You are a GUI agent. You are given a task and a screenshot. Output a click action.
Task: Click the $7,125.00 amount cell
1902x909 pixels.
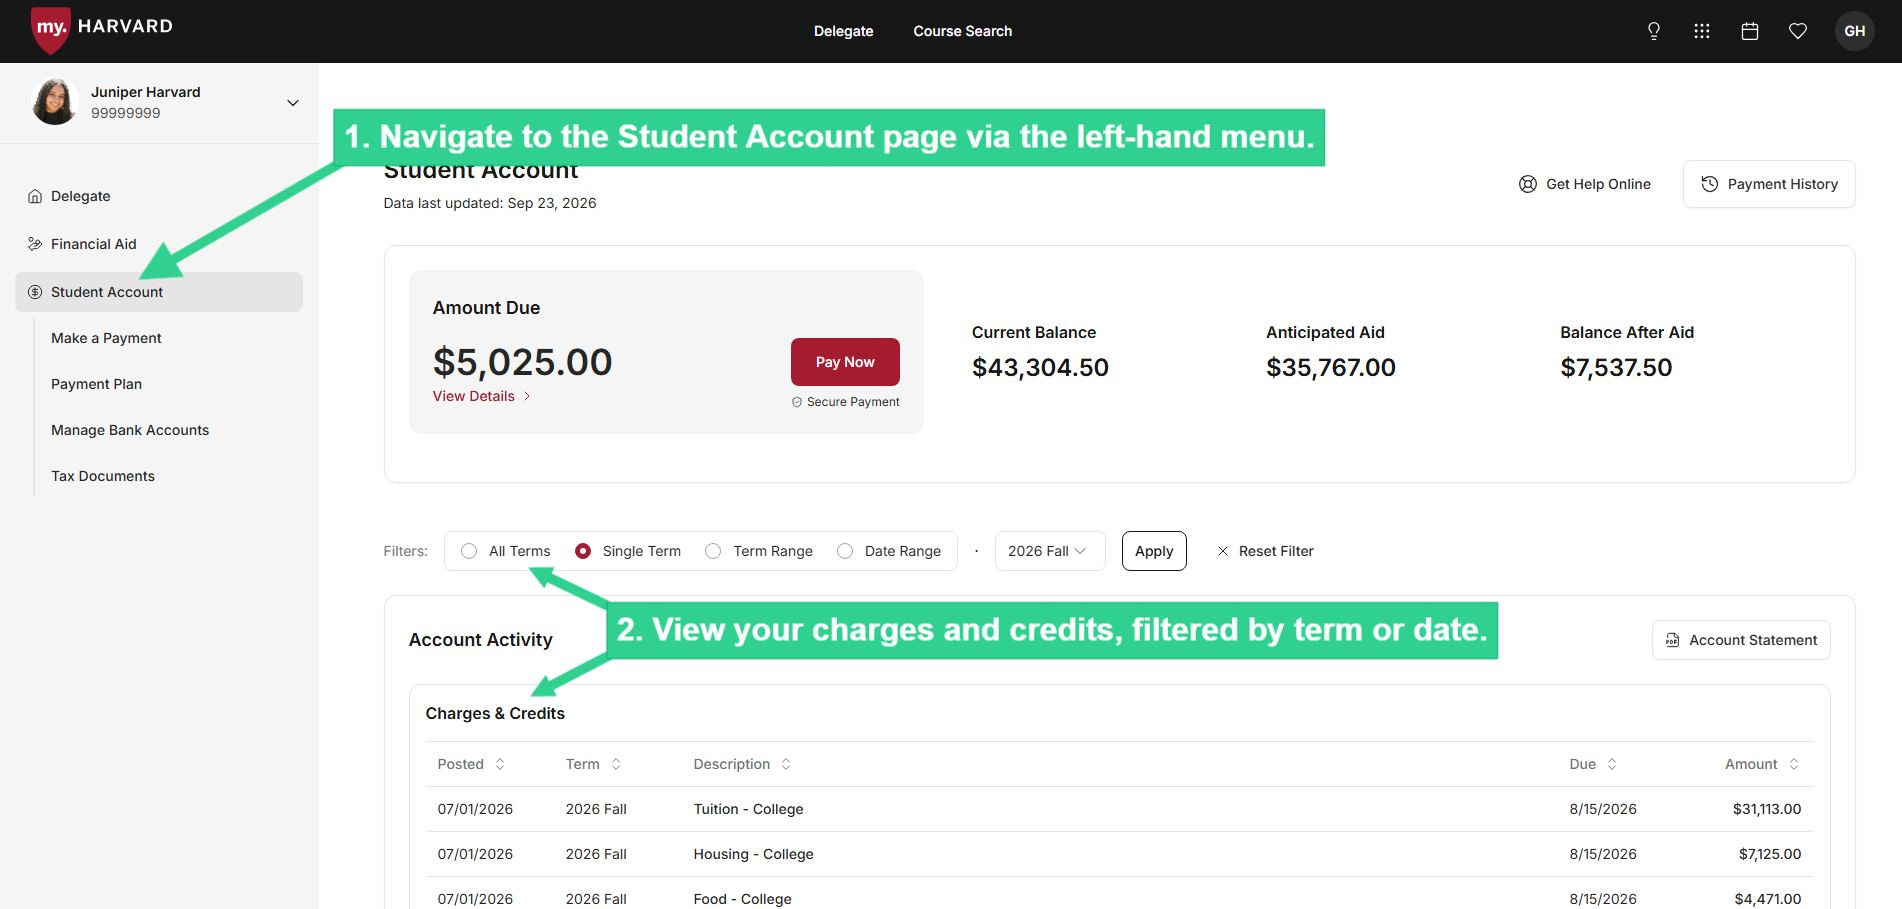[1770, 854]
